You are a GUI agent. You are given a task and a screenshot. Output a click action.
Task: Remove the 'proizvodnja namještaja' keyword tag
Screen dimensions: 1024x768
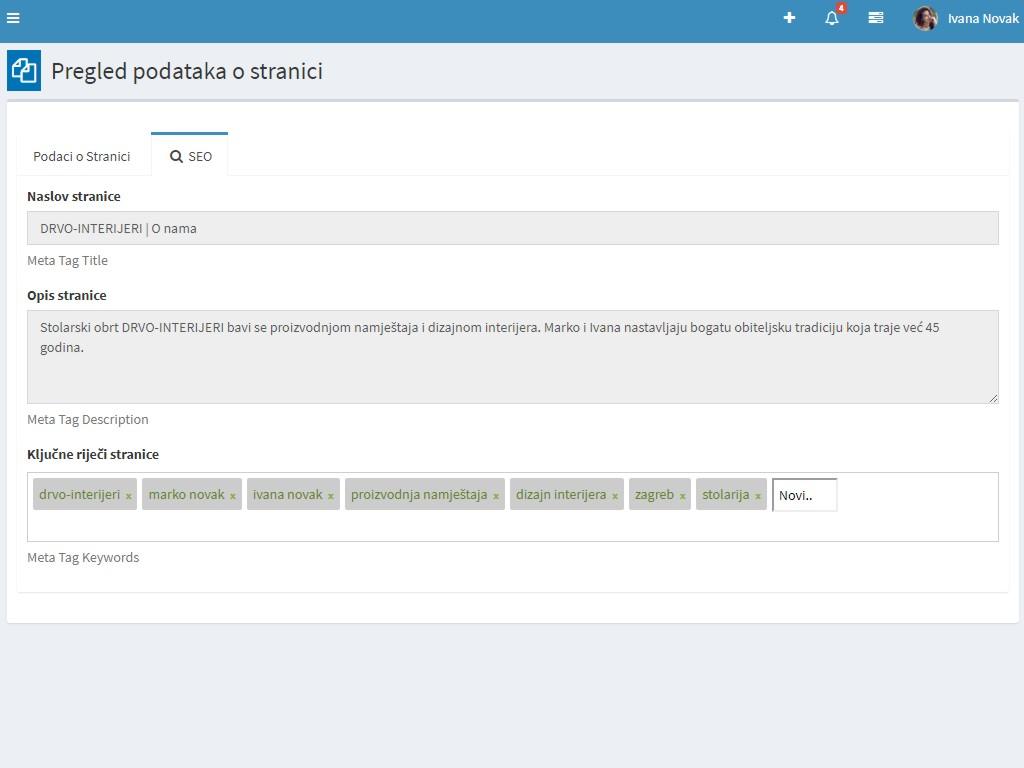coord(496,496)
